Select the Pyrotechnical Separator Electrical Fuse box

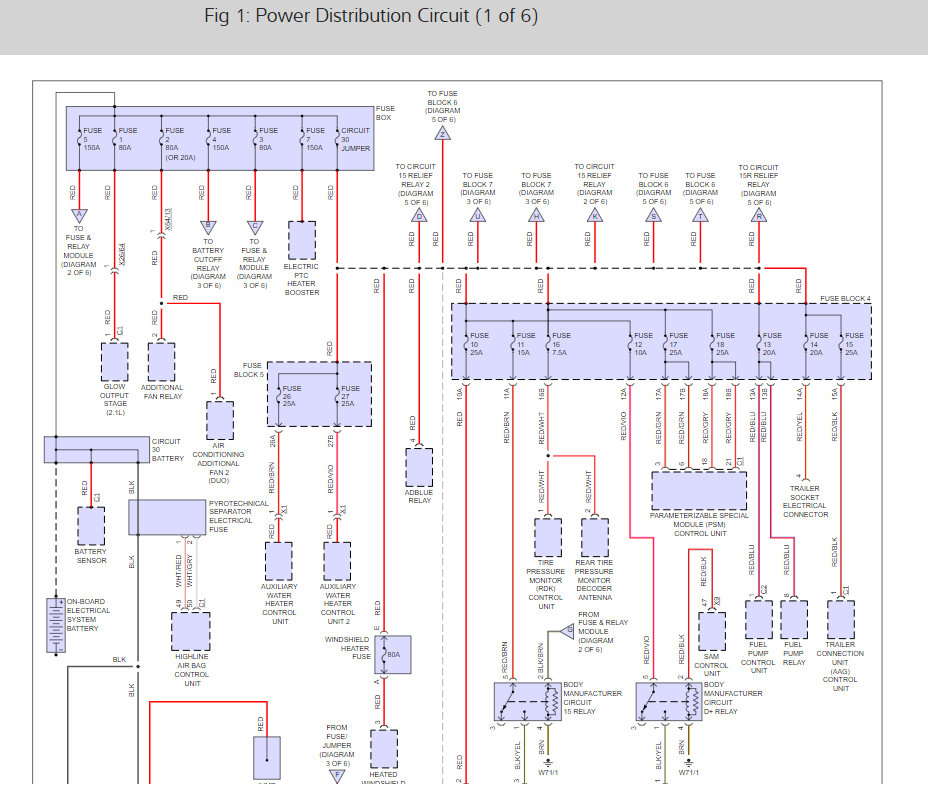167,518
